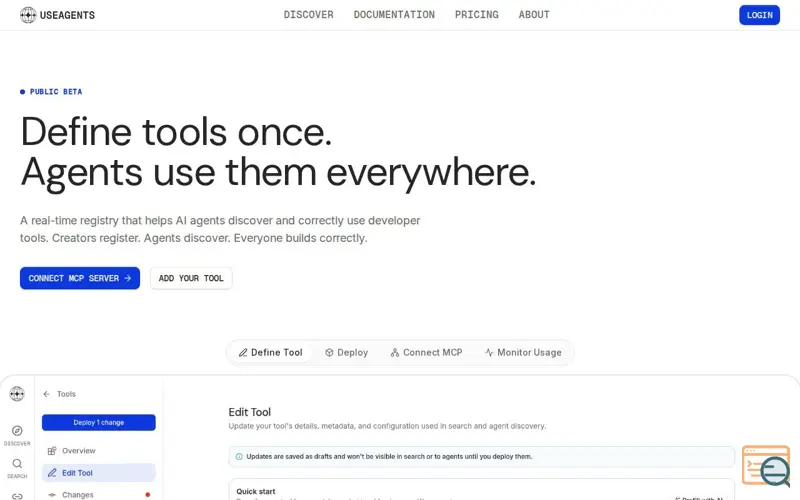The image size is (800, 500).
Task: Click the Edit Tool heading
Action: tap(249, 412)
